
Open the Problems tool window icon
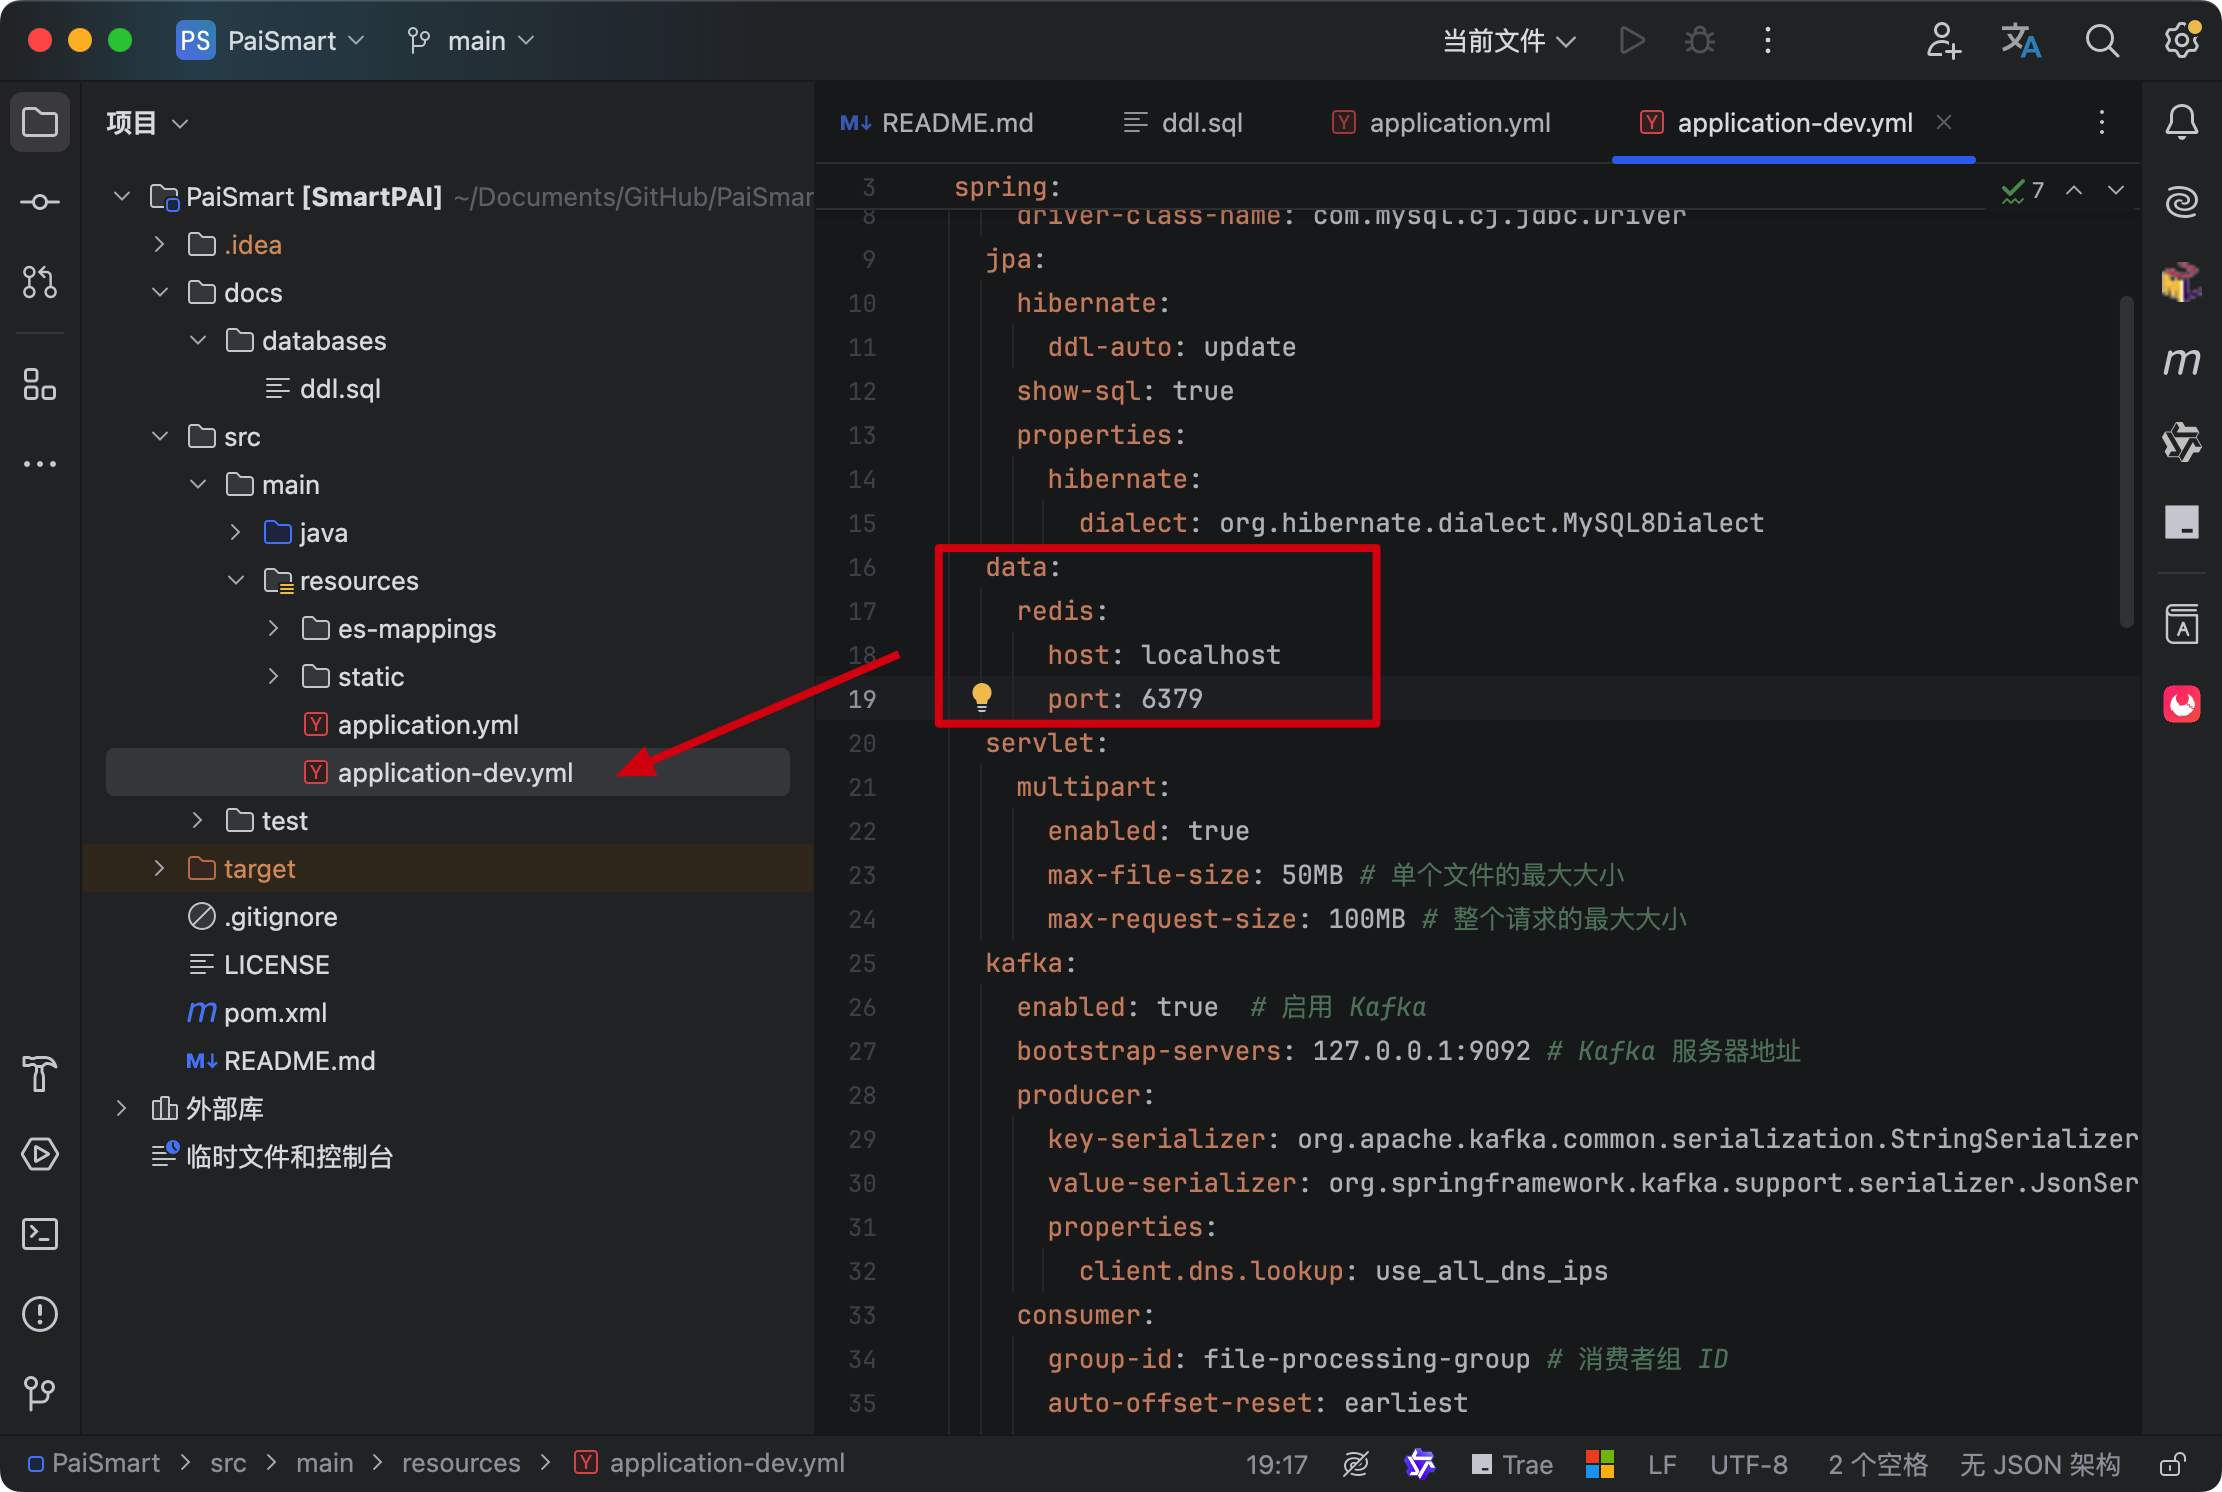pos(40,1314)
